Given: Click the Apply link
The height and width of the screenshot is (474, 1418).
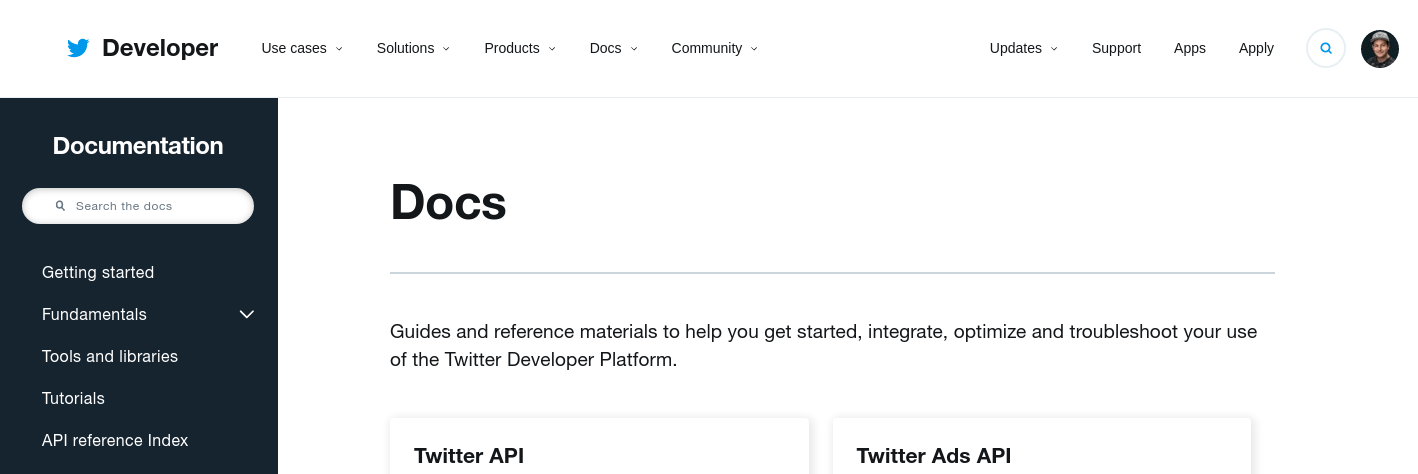Looking at the screenshot, I should pos(1256,48).
